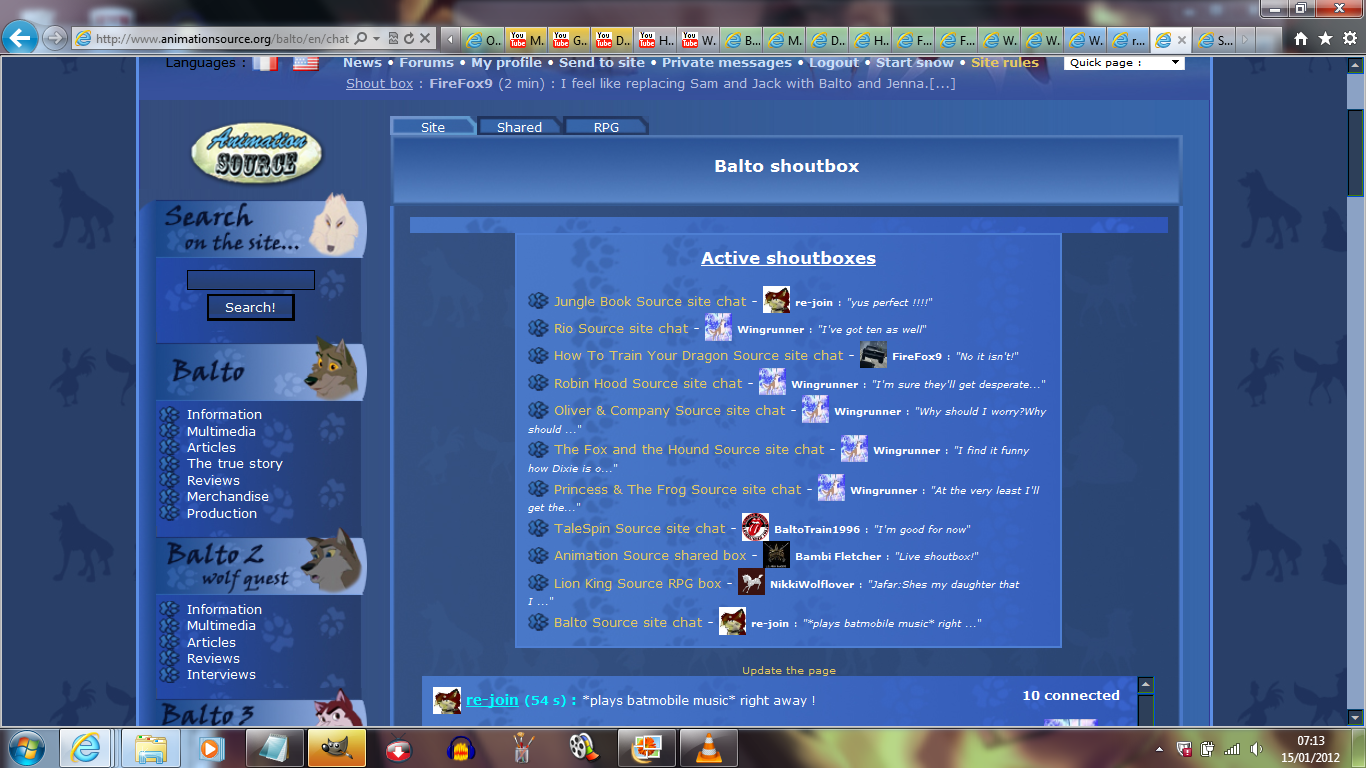Switch site language to the US flag
The width and height of the screenshot is (1366, 768).
pyautogui.click(x=306, y=63)
